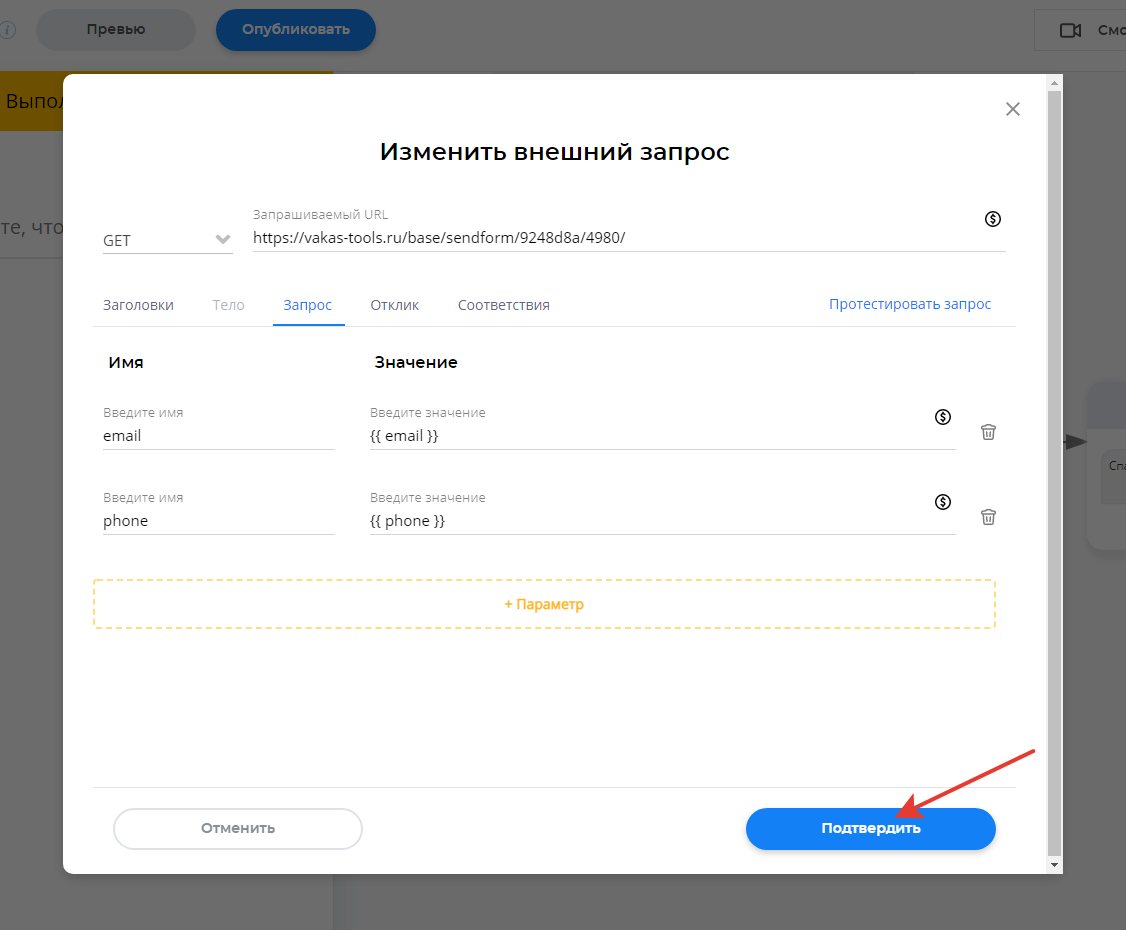Delete the phone parameter with its trash icon
The image size is (1126, 930).
(988, 517)
